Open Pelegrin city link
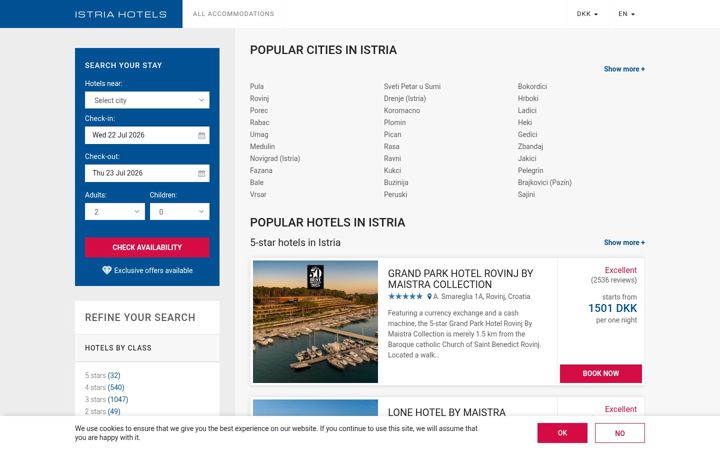This screenshot has width=720, height=450. [x=530, y=170]
